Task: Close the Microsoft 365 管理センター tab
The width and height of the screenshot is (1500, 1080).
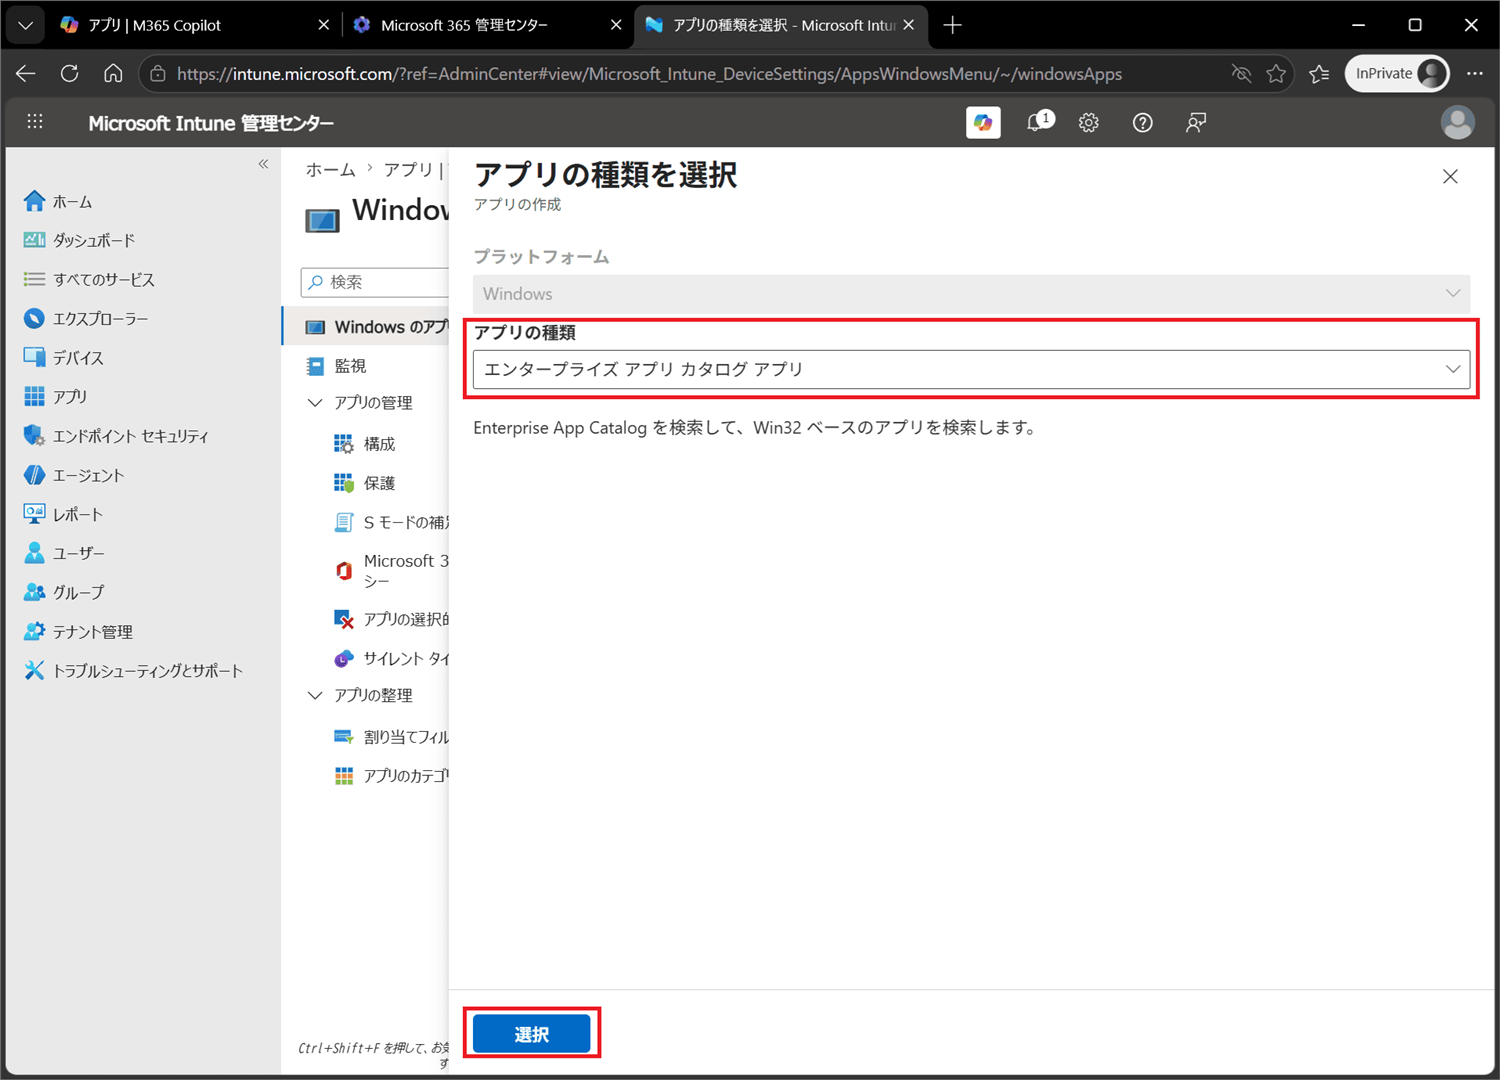Action: point(616,25)
